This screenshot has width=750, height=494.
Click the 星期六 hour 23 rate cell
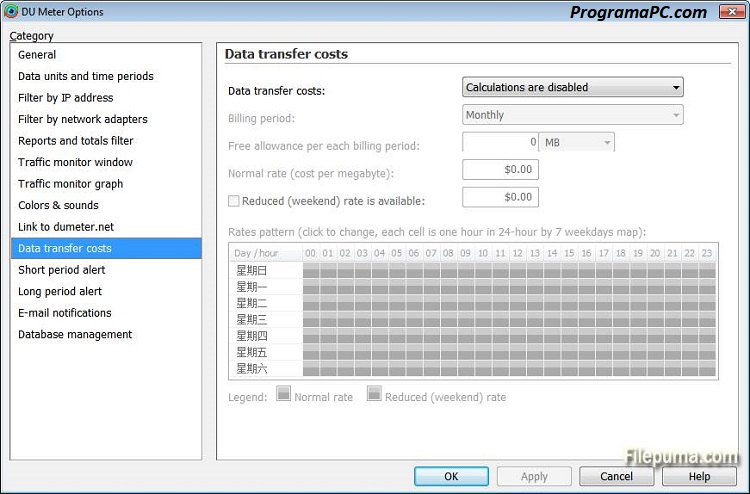click(x=707, y=368)
